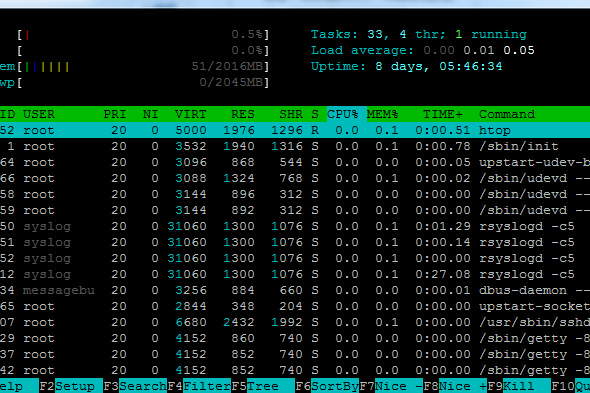
Task: Click VIRT value 6680 of sshd
Action: coord(191,322)
